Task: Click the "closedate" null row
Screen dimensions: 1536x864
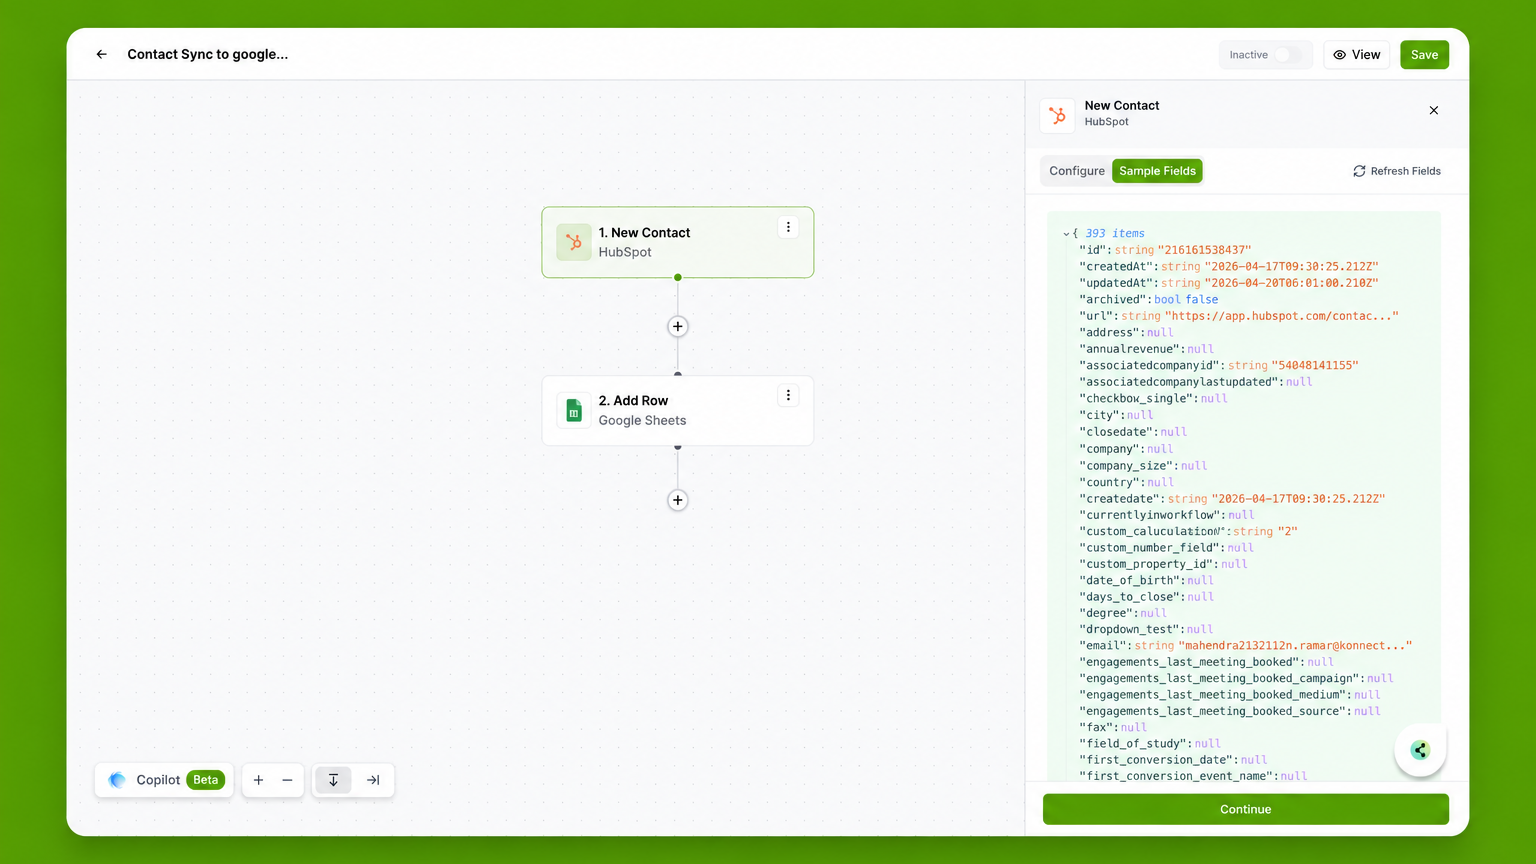Action: point(1133,432)
